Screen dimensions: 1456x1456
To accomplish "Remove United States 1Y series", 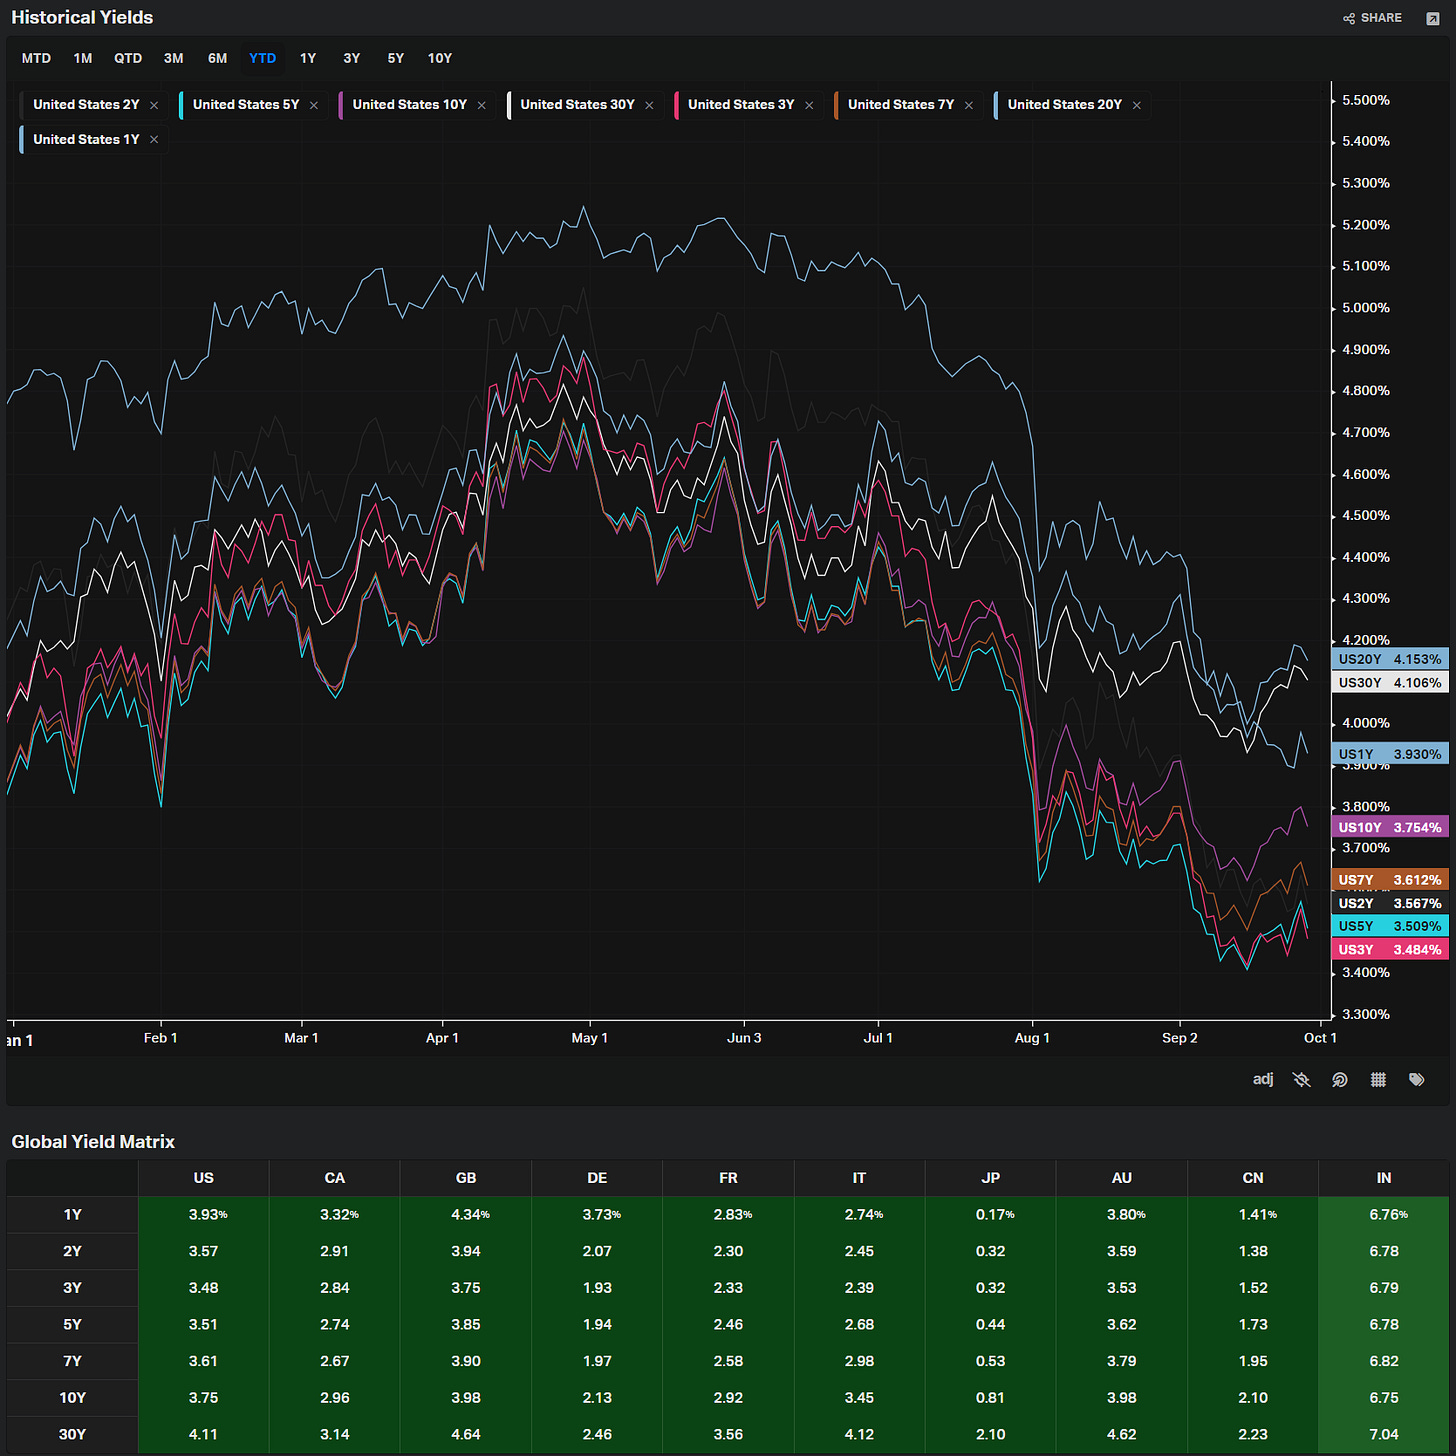I will [154, 140].
